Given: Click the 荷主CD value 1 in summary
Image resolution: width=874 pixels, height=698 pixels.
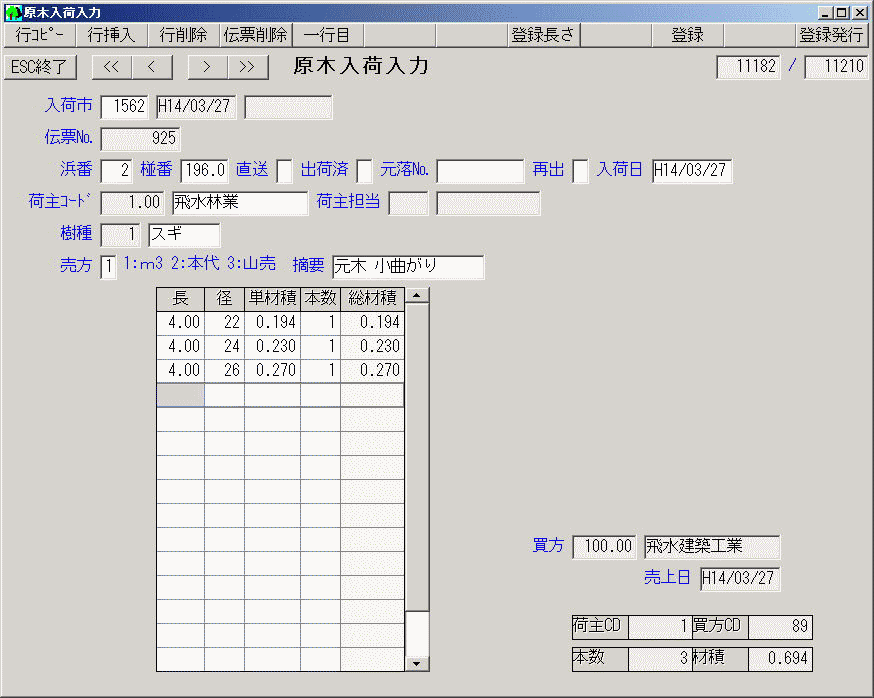Looking at the screenshot, I should coord(660,627).
